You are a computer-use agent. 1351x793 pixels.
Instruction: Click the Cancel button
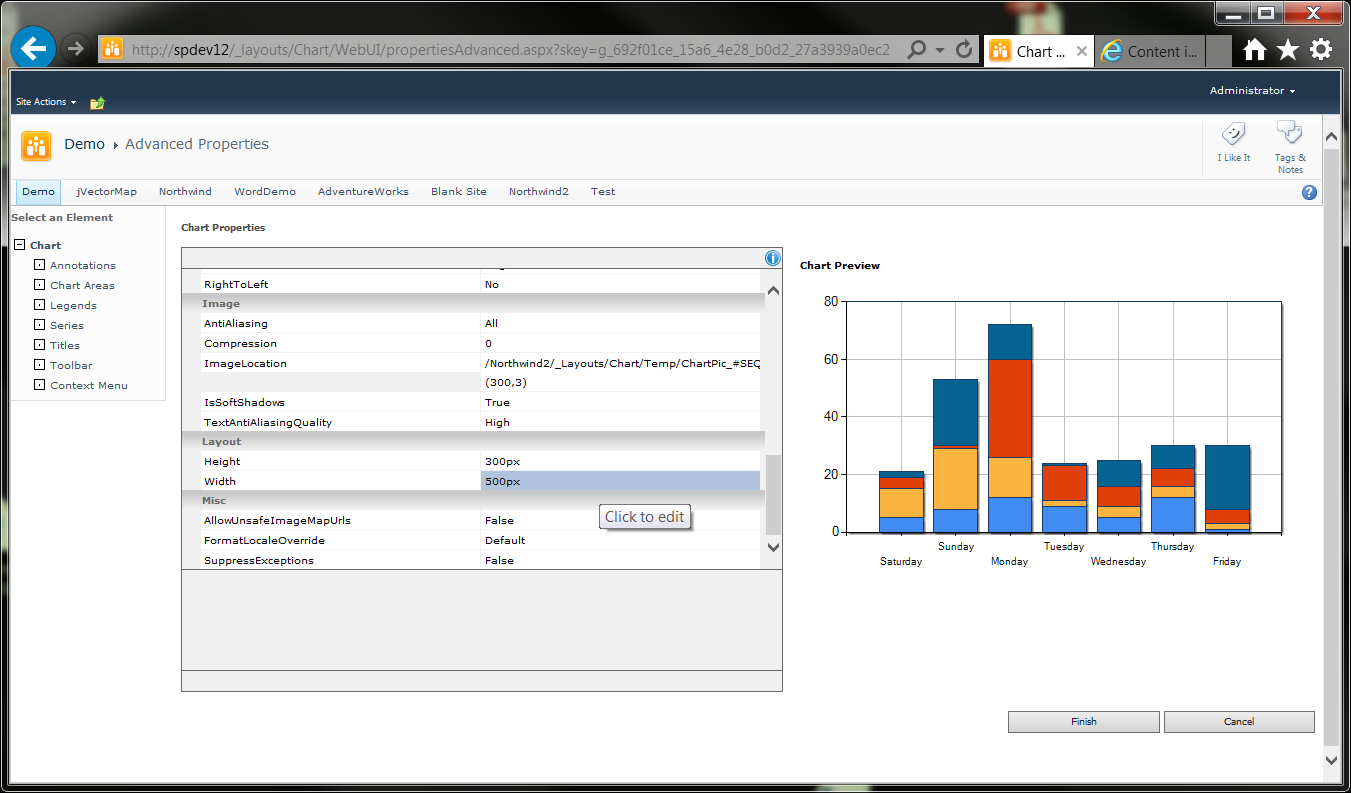(x=1239, y=722)
